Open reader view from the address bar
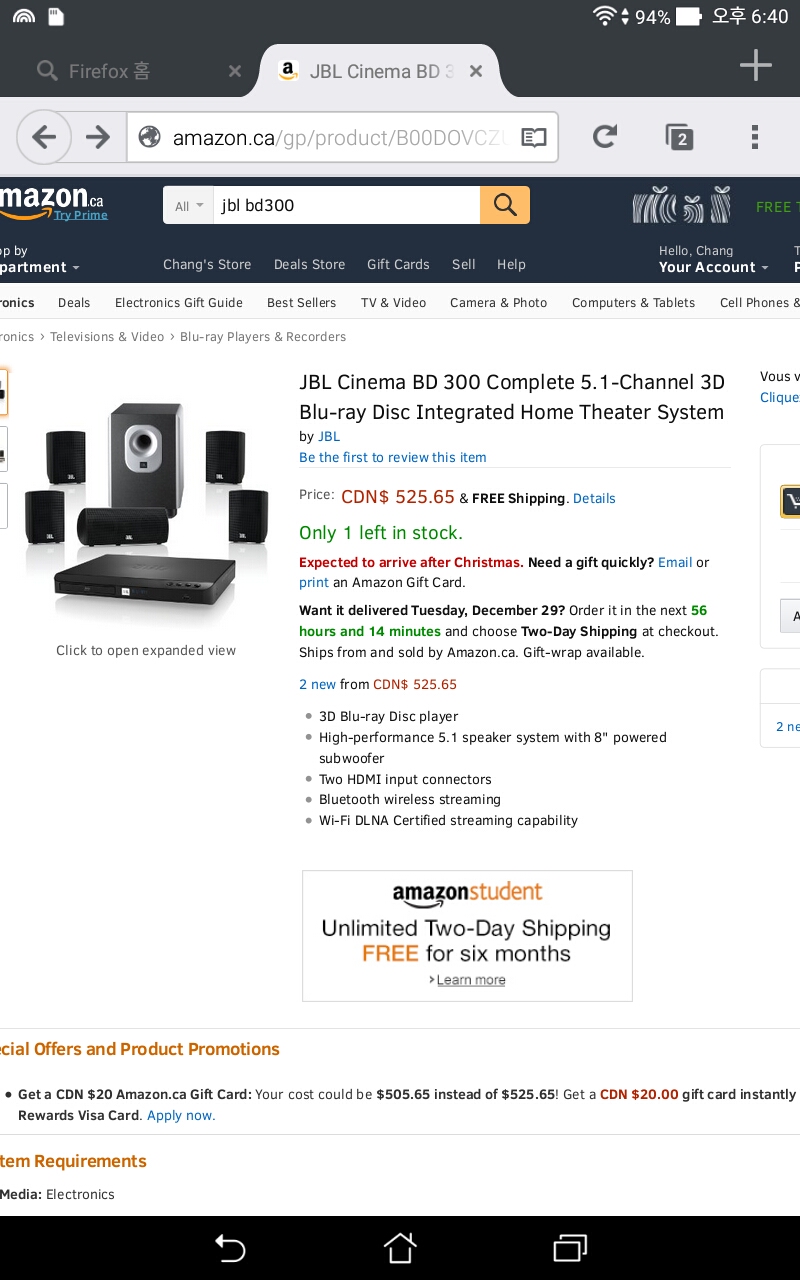The height and width of the screenshot is (1280, 800). [534, 137]
